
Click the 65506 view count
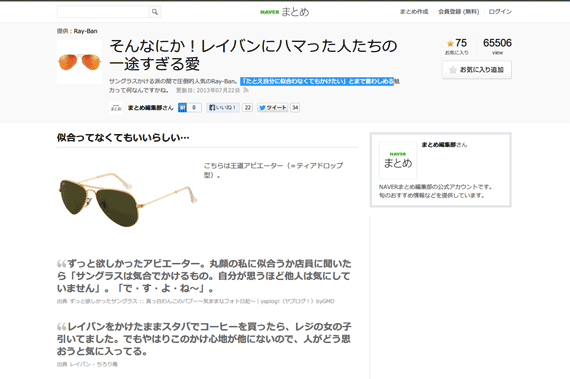click(497, 43)
